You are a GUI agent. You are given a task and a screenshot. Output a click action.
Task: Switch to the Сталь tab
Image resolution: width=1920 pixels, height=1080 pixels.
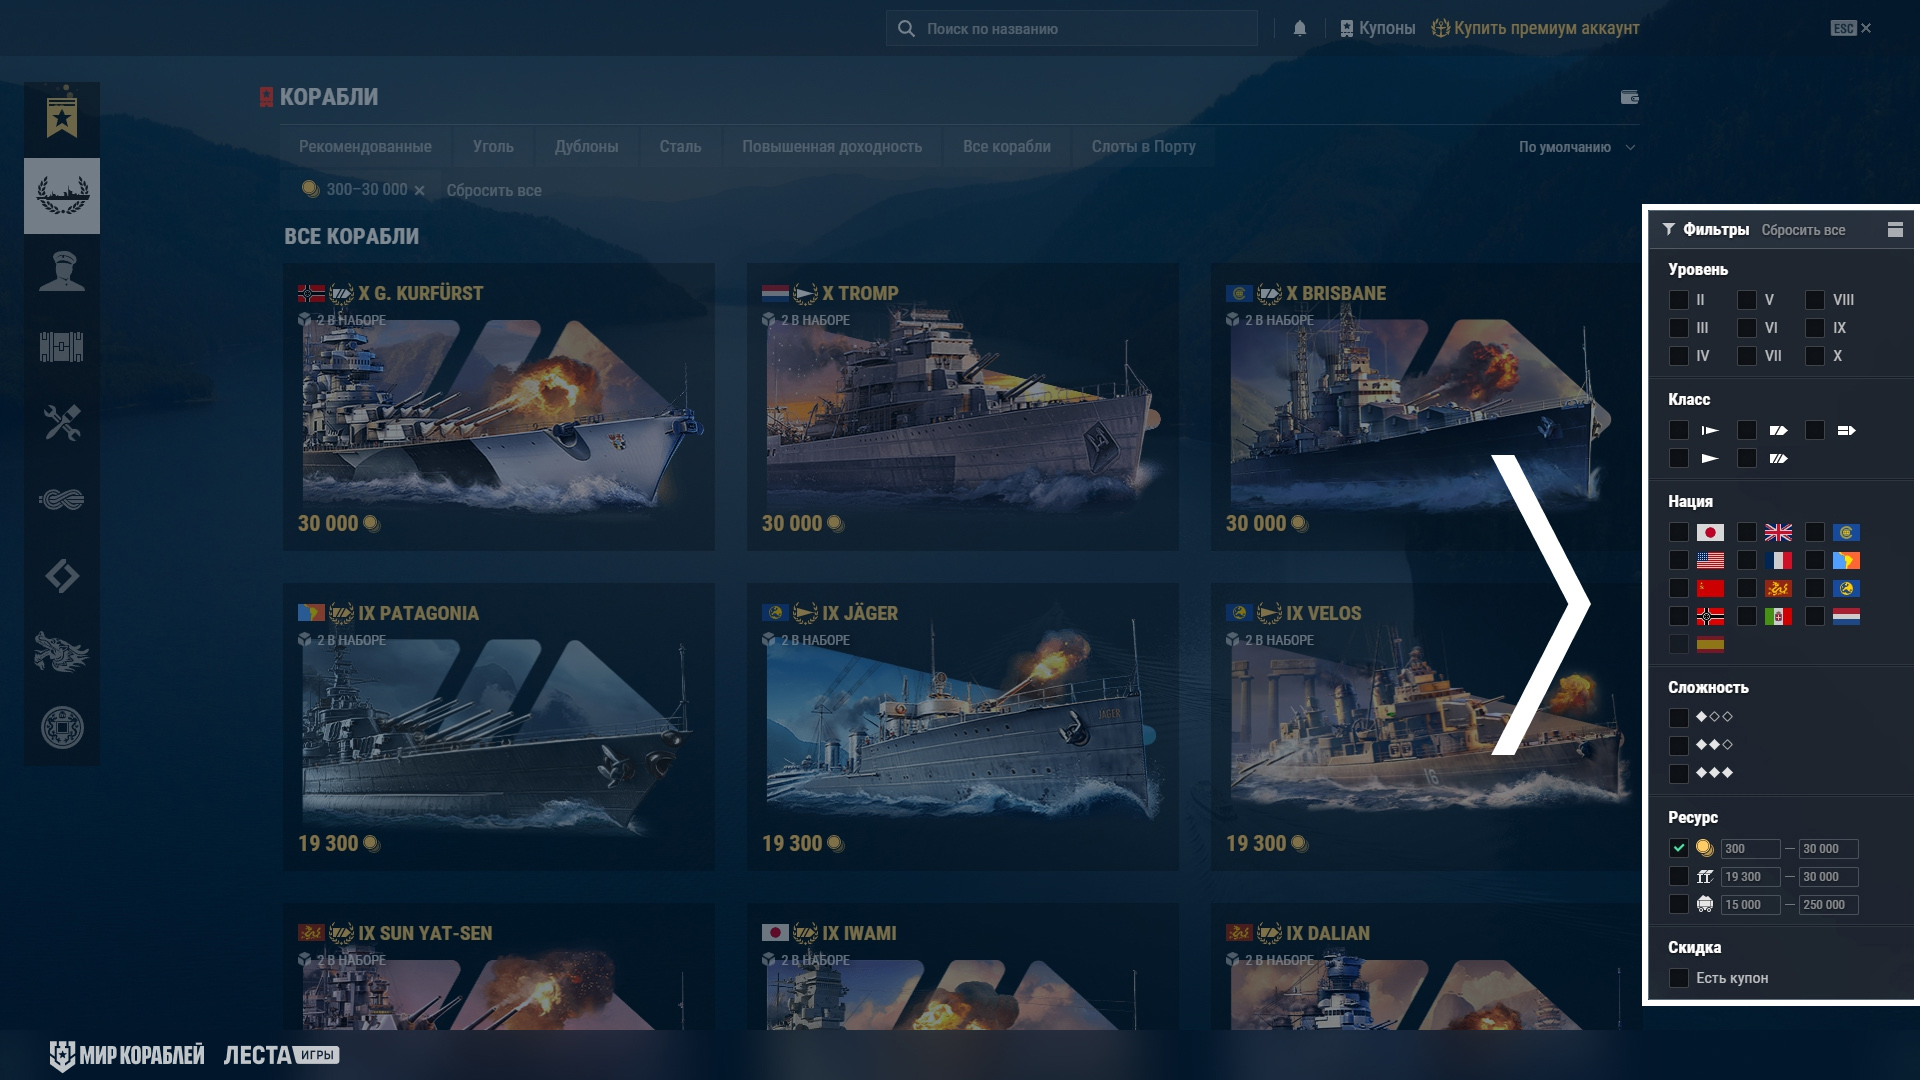tap(680, 147)
